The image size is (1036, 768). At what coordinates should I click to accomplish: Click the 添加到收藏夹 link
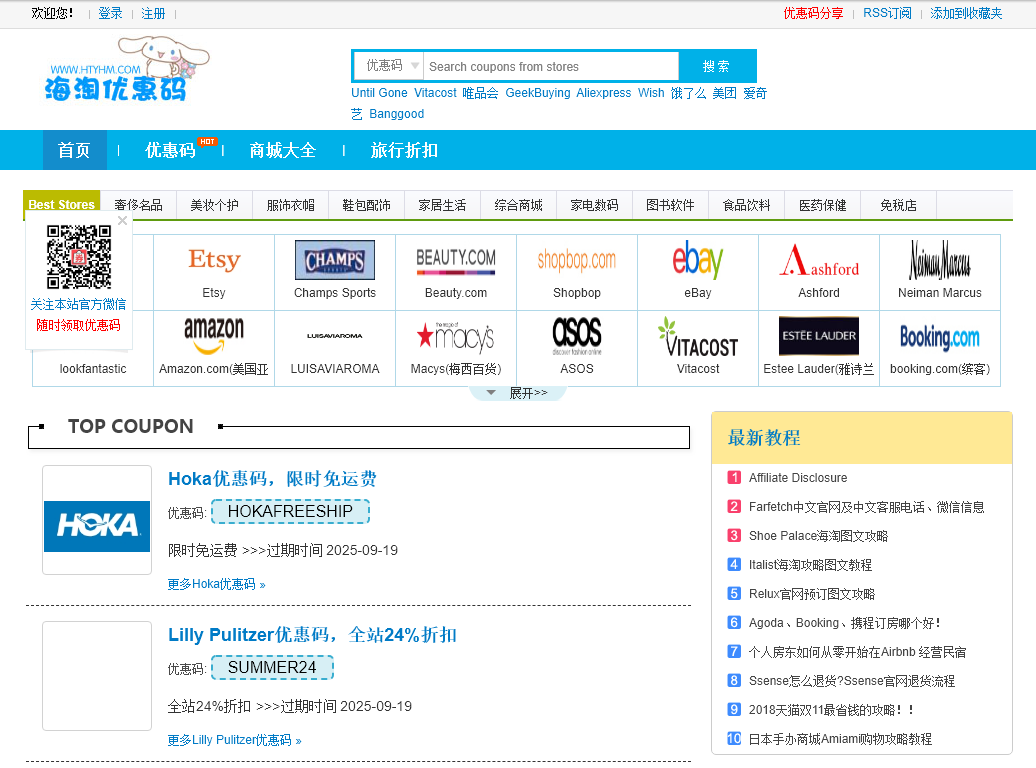[x=966, y=13]
